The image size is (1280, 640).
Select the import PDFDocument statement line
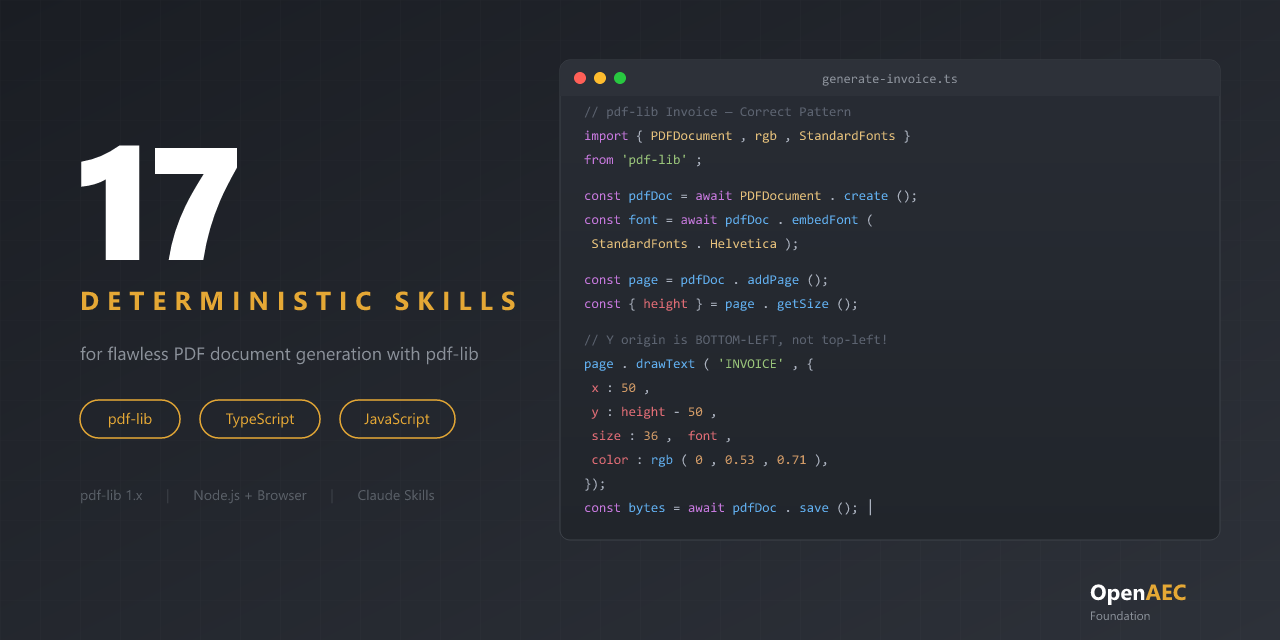(x=746, y=135)
